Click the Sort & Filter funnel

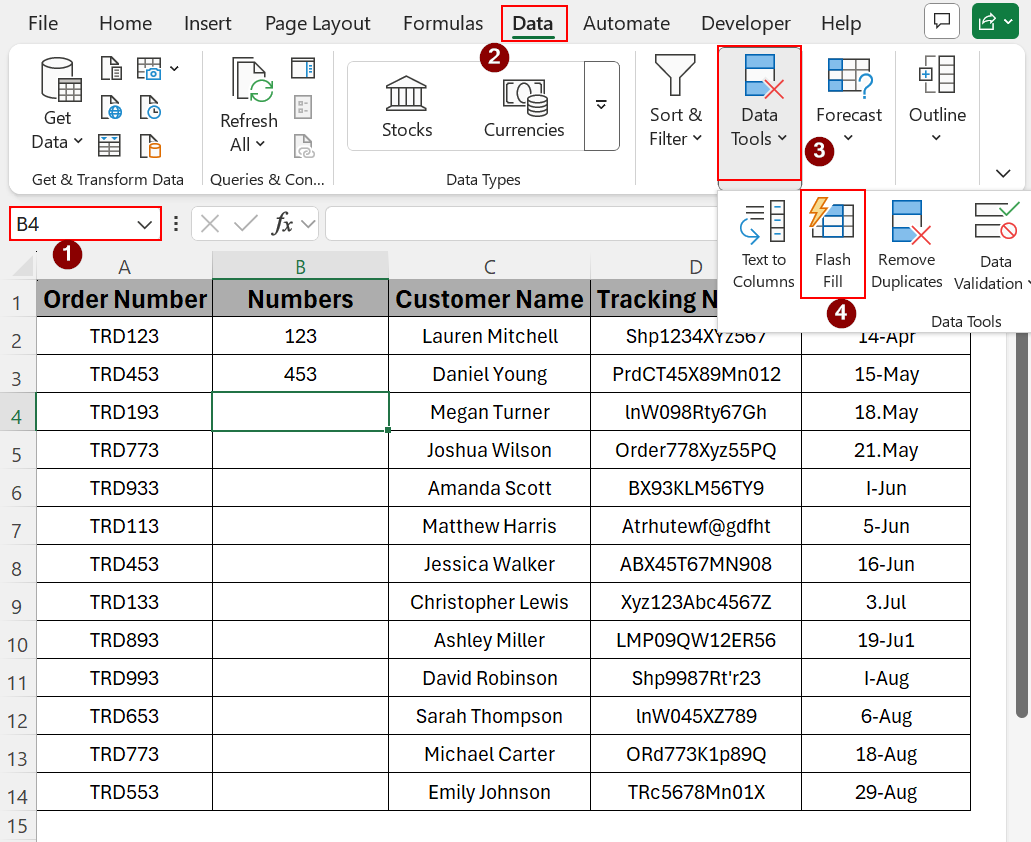coord(675,102)
